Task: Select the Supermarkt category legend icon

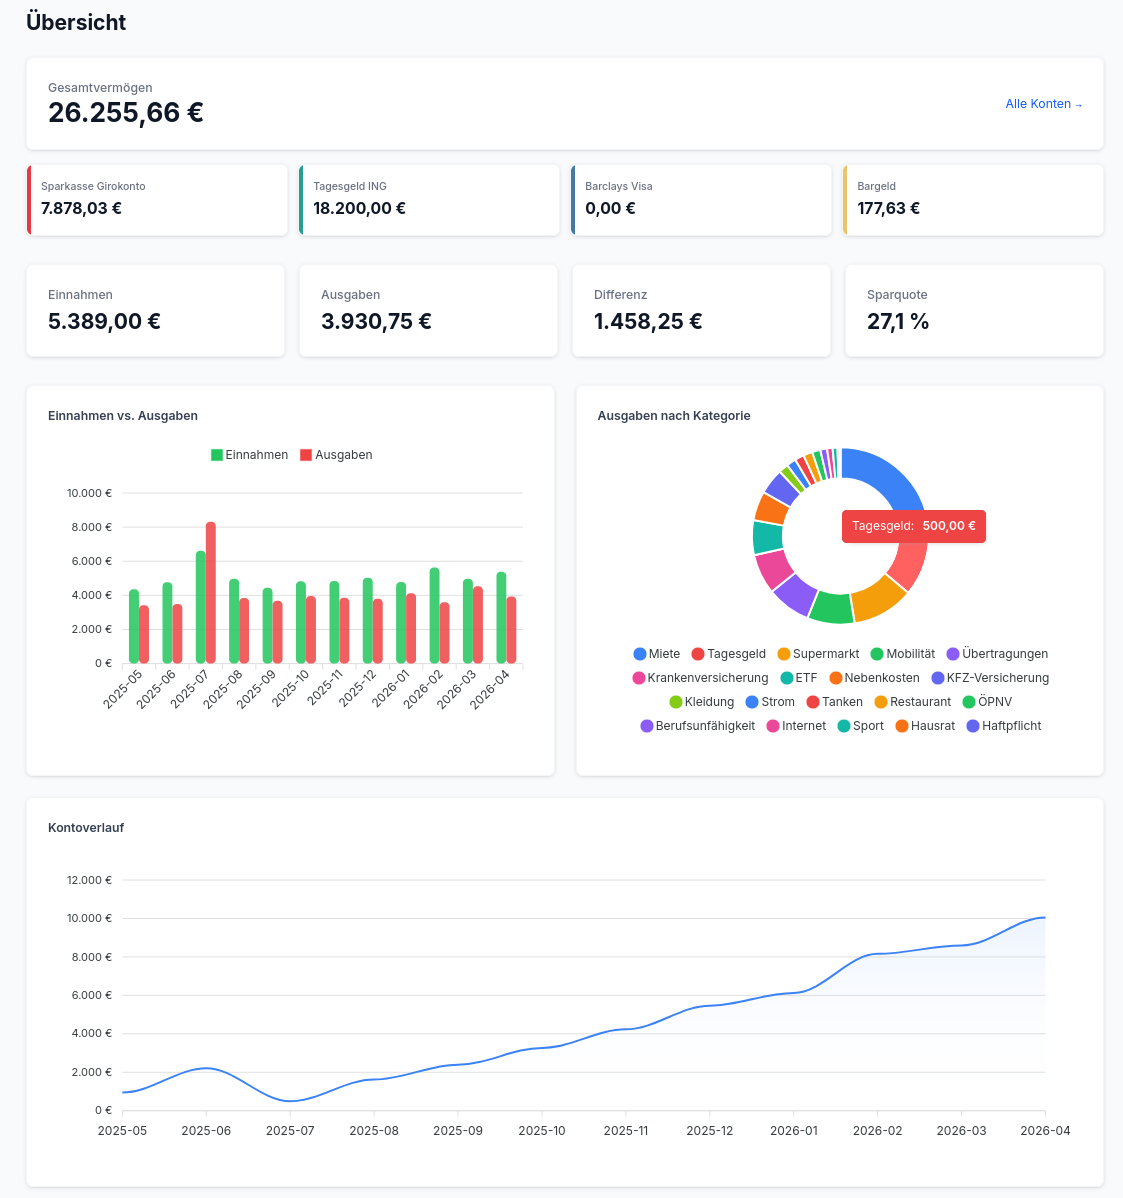Action: coord(784,654)
